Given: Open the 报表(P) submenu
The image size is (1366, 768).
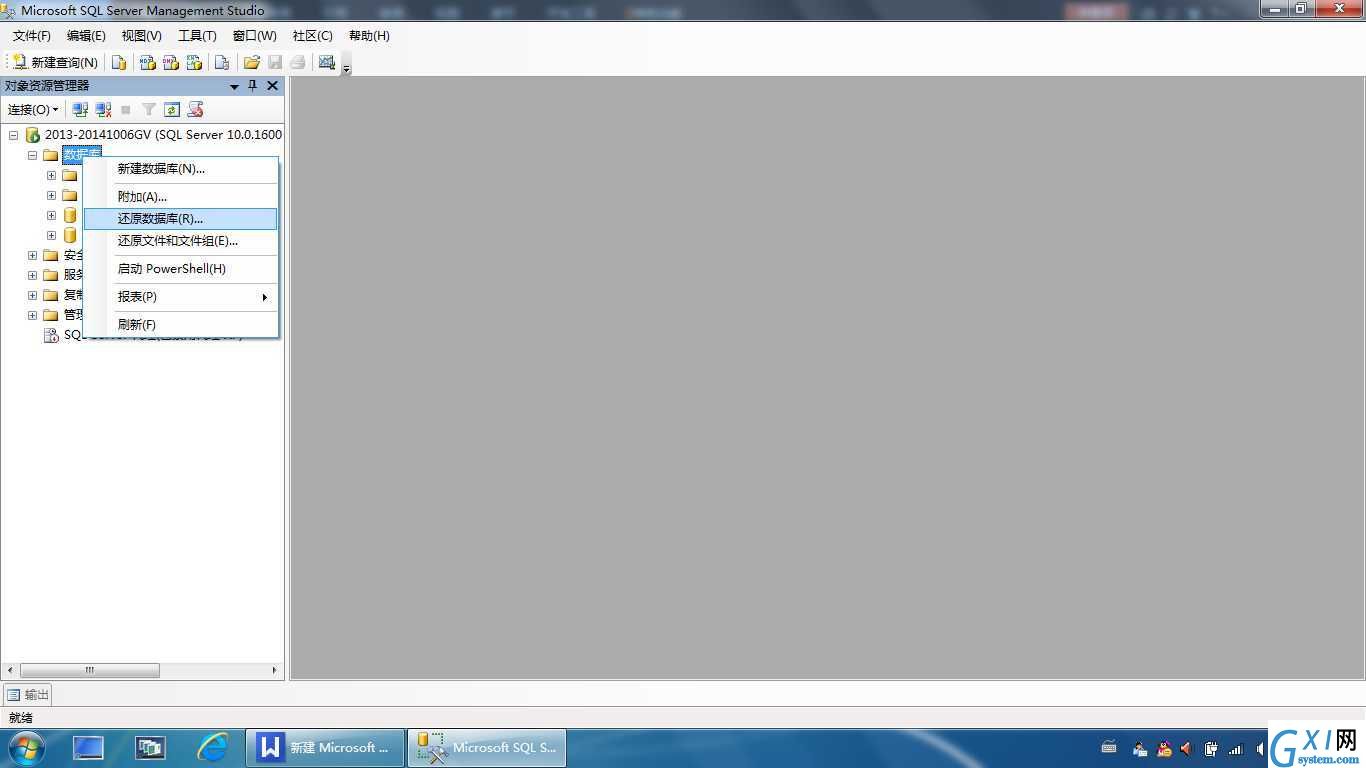Looking at the screenshot, I should tap(180, 297).
